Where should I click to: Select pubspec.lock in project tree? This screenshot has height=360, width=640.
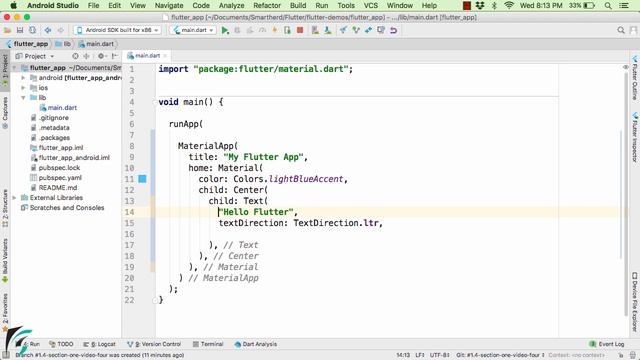pos(55,168)
